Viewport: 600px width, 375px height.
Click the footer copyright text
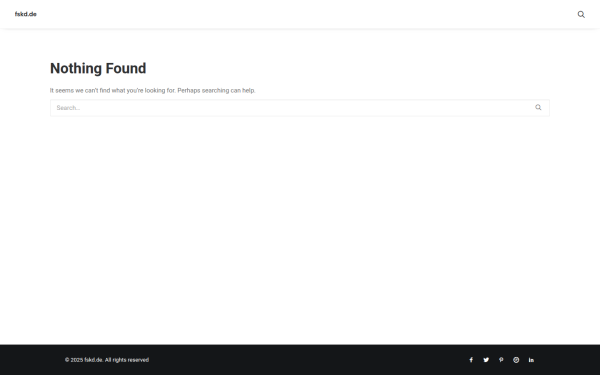pyautogui.click(x=107, y=360)
